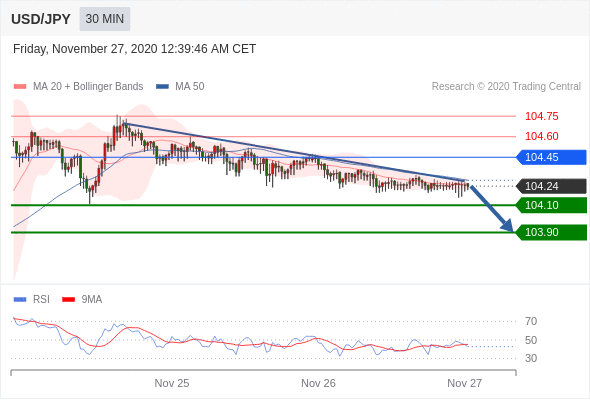Click the Nov 26 date axis label

click(x=318, y=383)
